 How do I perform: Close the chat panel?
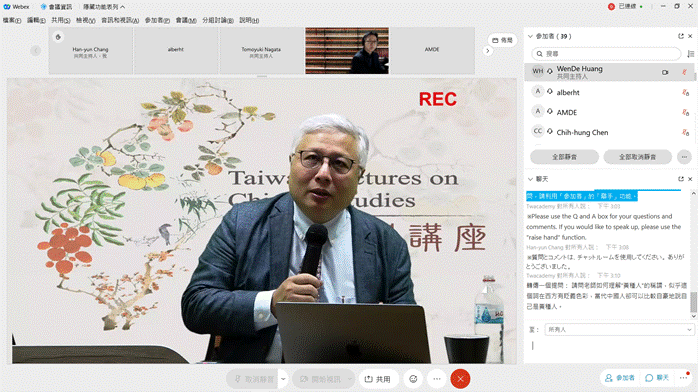point(690,179)
